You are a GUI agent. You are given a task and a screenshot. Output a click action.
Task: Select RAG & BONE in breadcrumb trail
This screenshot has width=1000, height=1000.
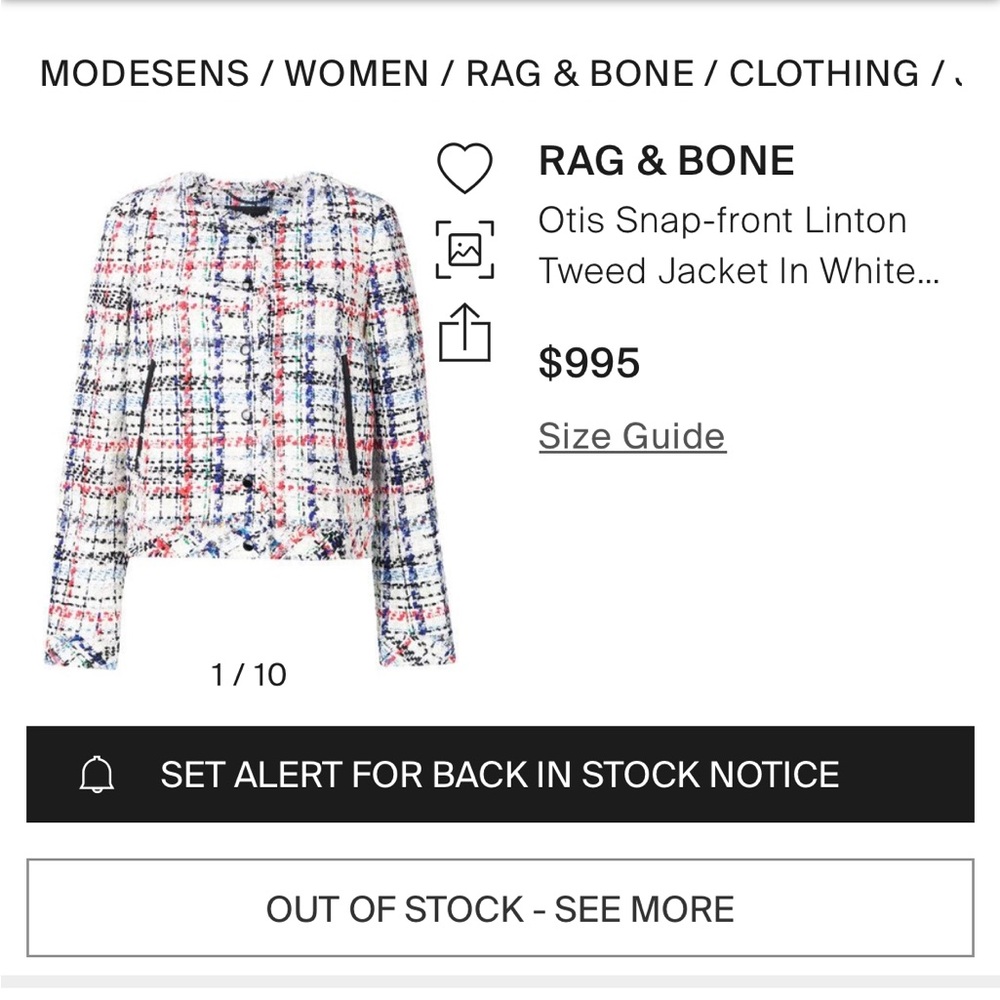[x=580, y=73]
